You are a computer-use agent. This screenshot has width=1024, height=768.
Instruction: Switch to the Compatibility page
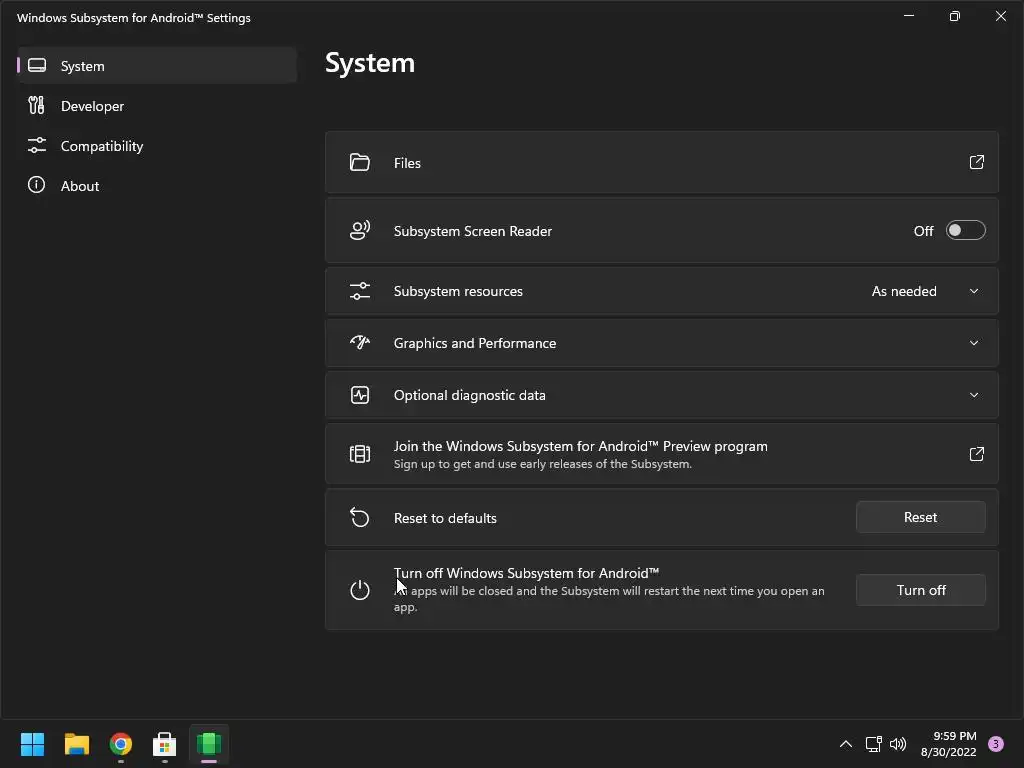157,146
